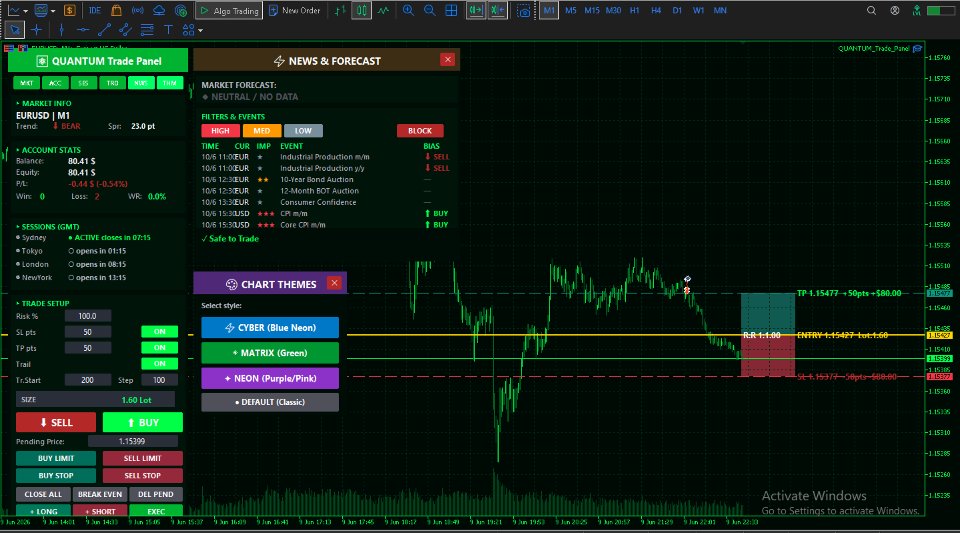Open objects shapes dropdown arrow
Image resolution: width=960 pixels, height=533 pixels.
(200, 30)
